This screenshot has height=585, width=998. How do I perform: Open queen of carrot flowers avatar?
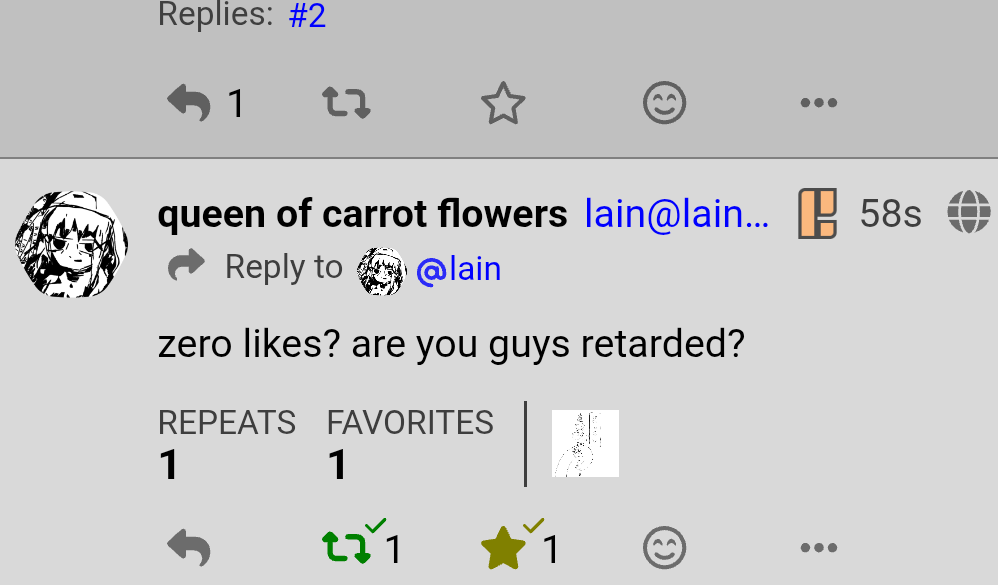(69, 245)
